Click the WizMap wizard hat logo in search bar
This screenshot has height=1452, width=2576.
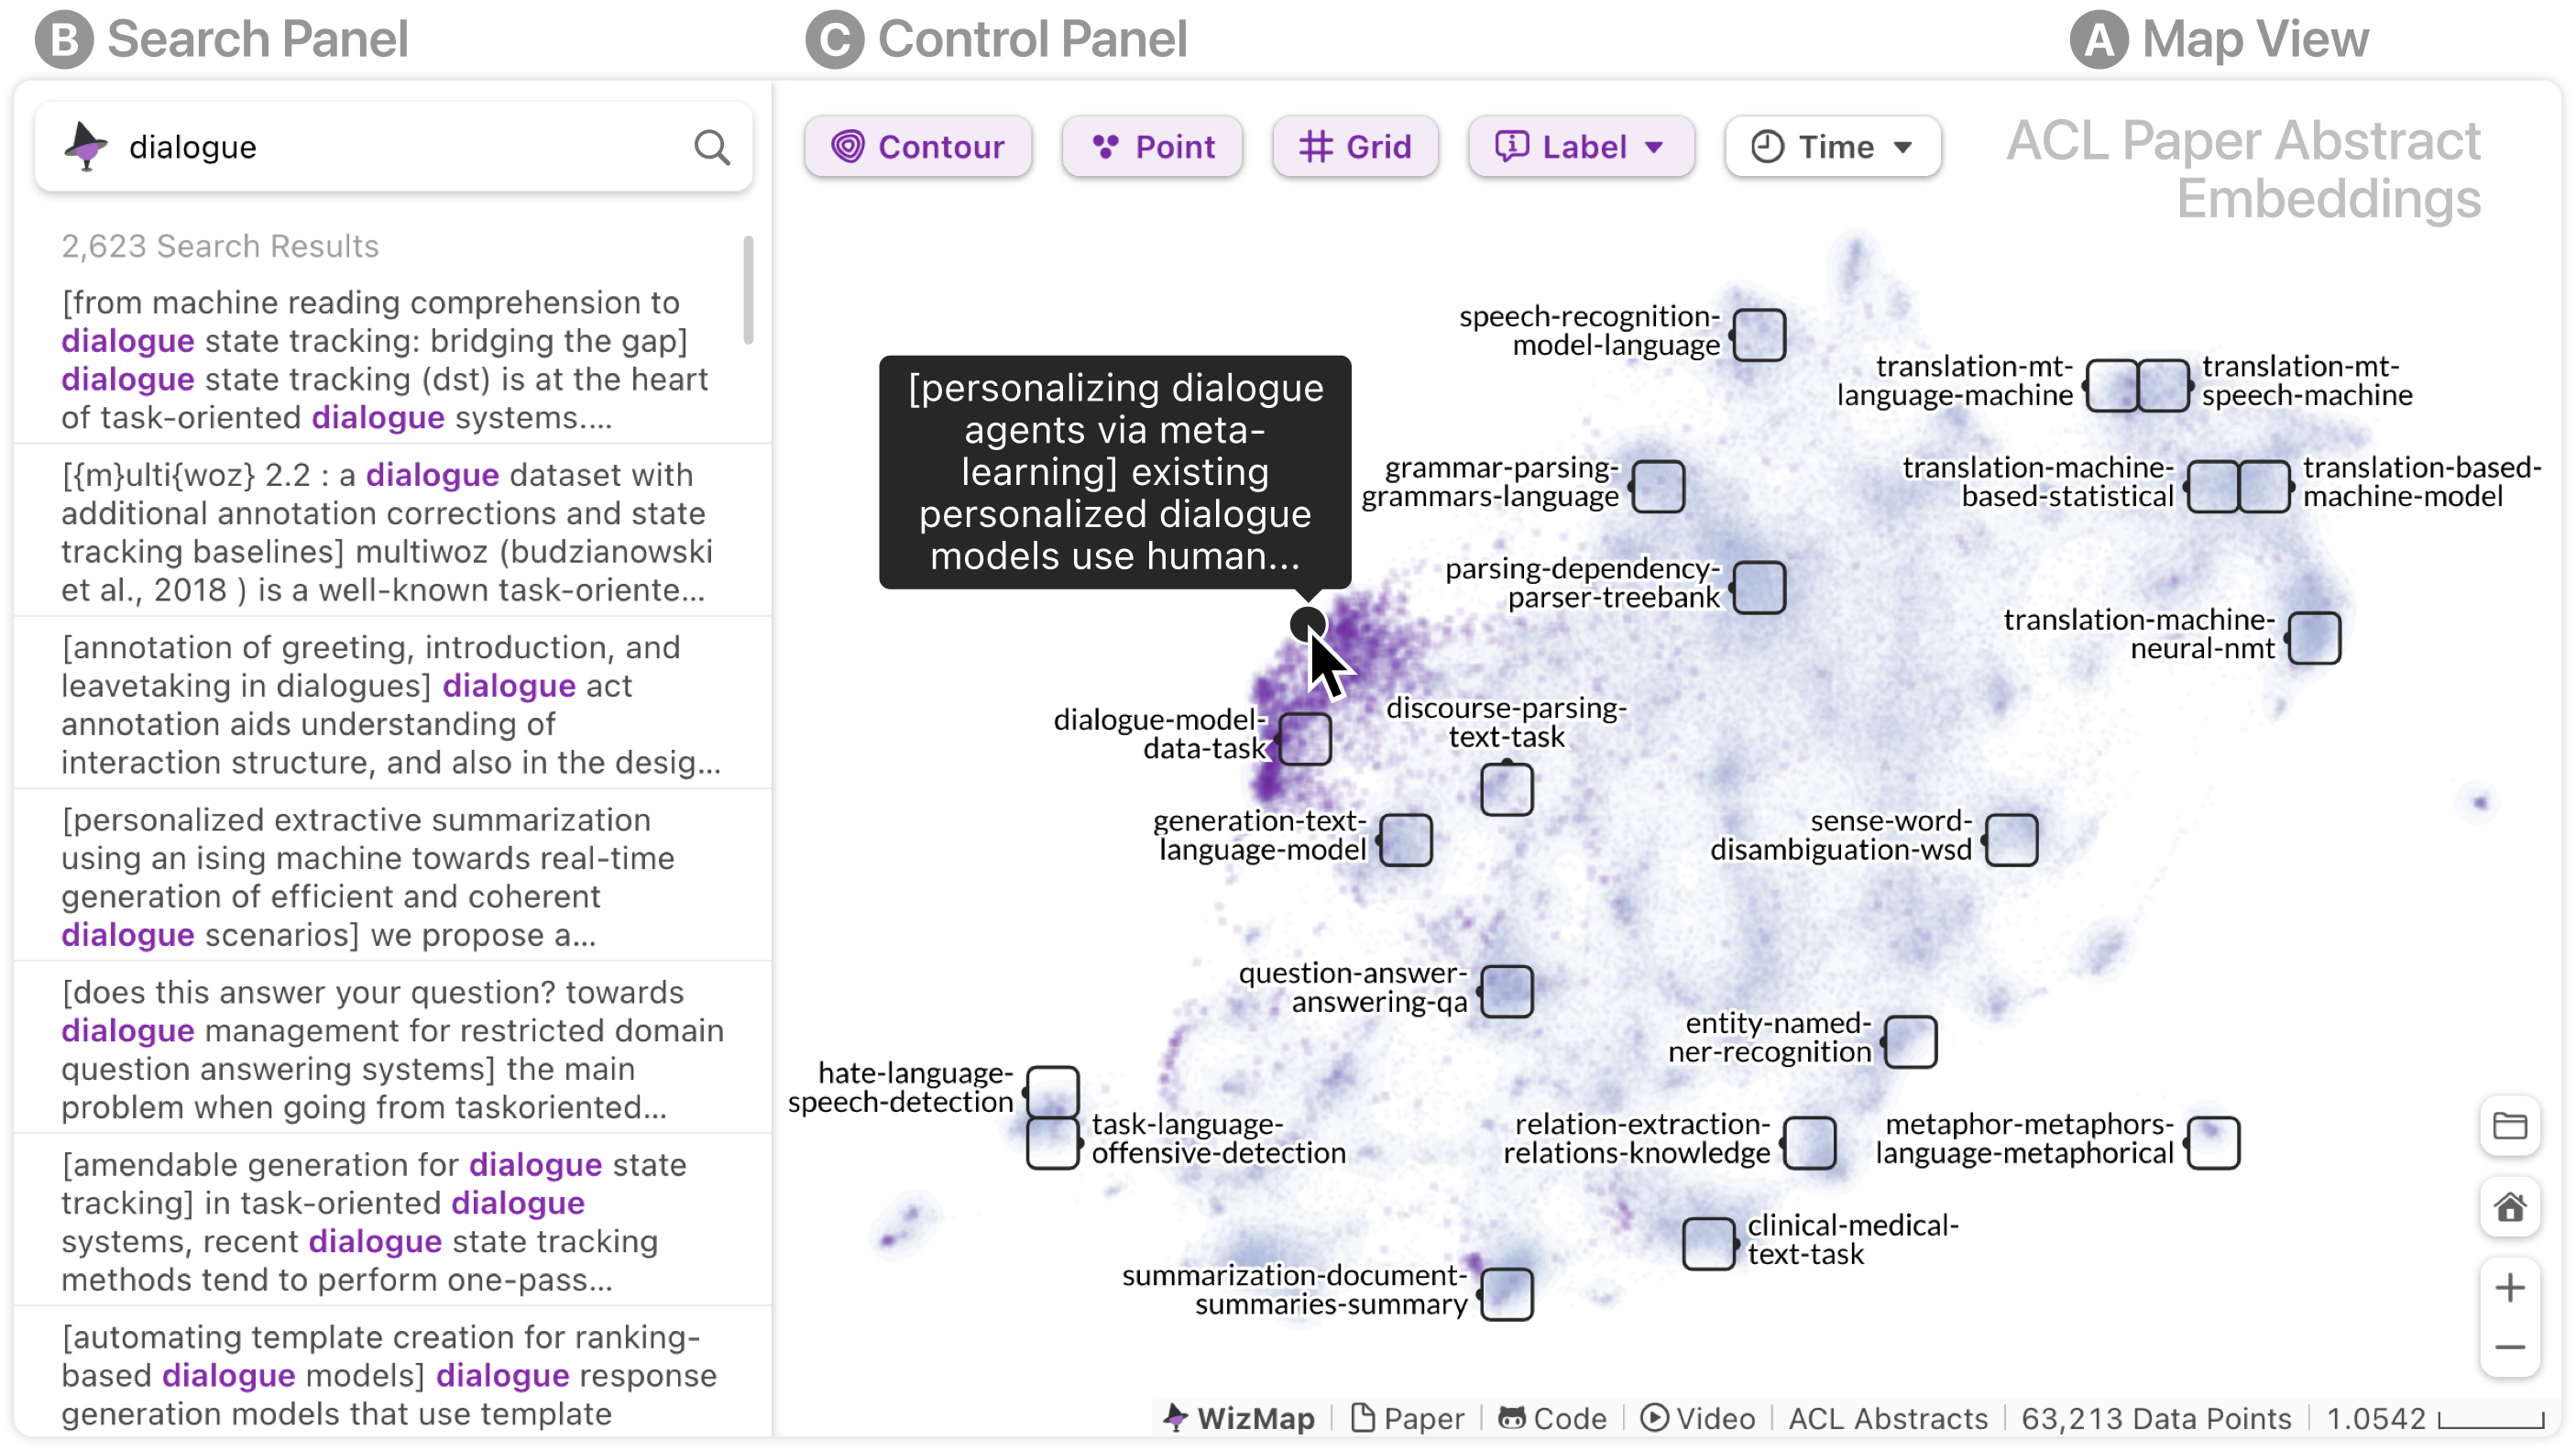tap(86, 147)
